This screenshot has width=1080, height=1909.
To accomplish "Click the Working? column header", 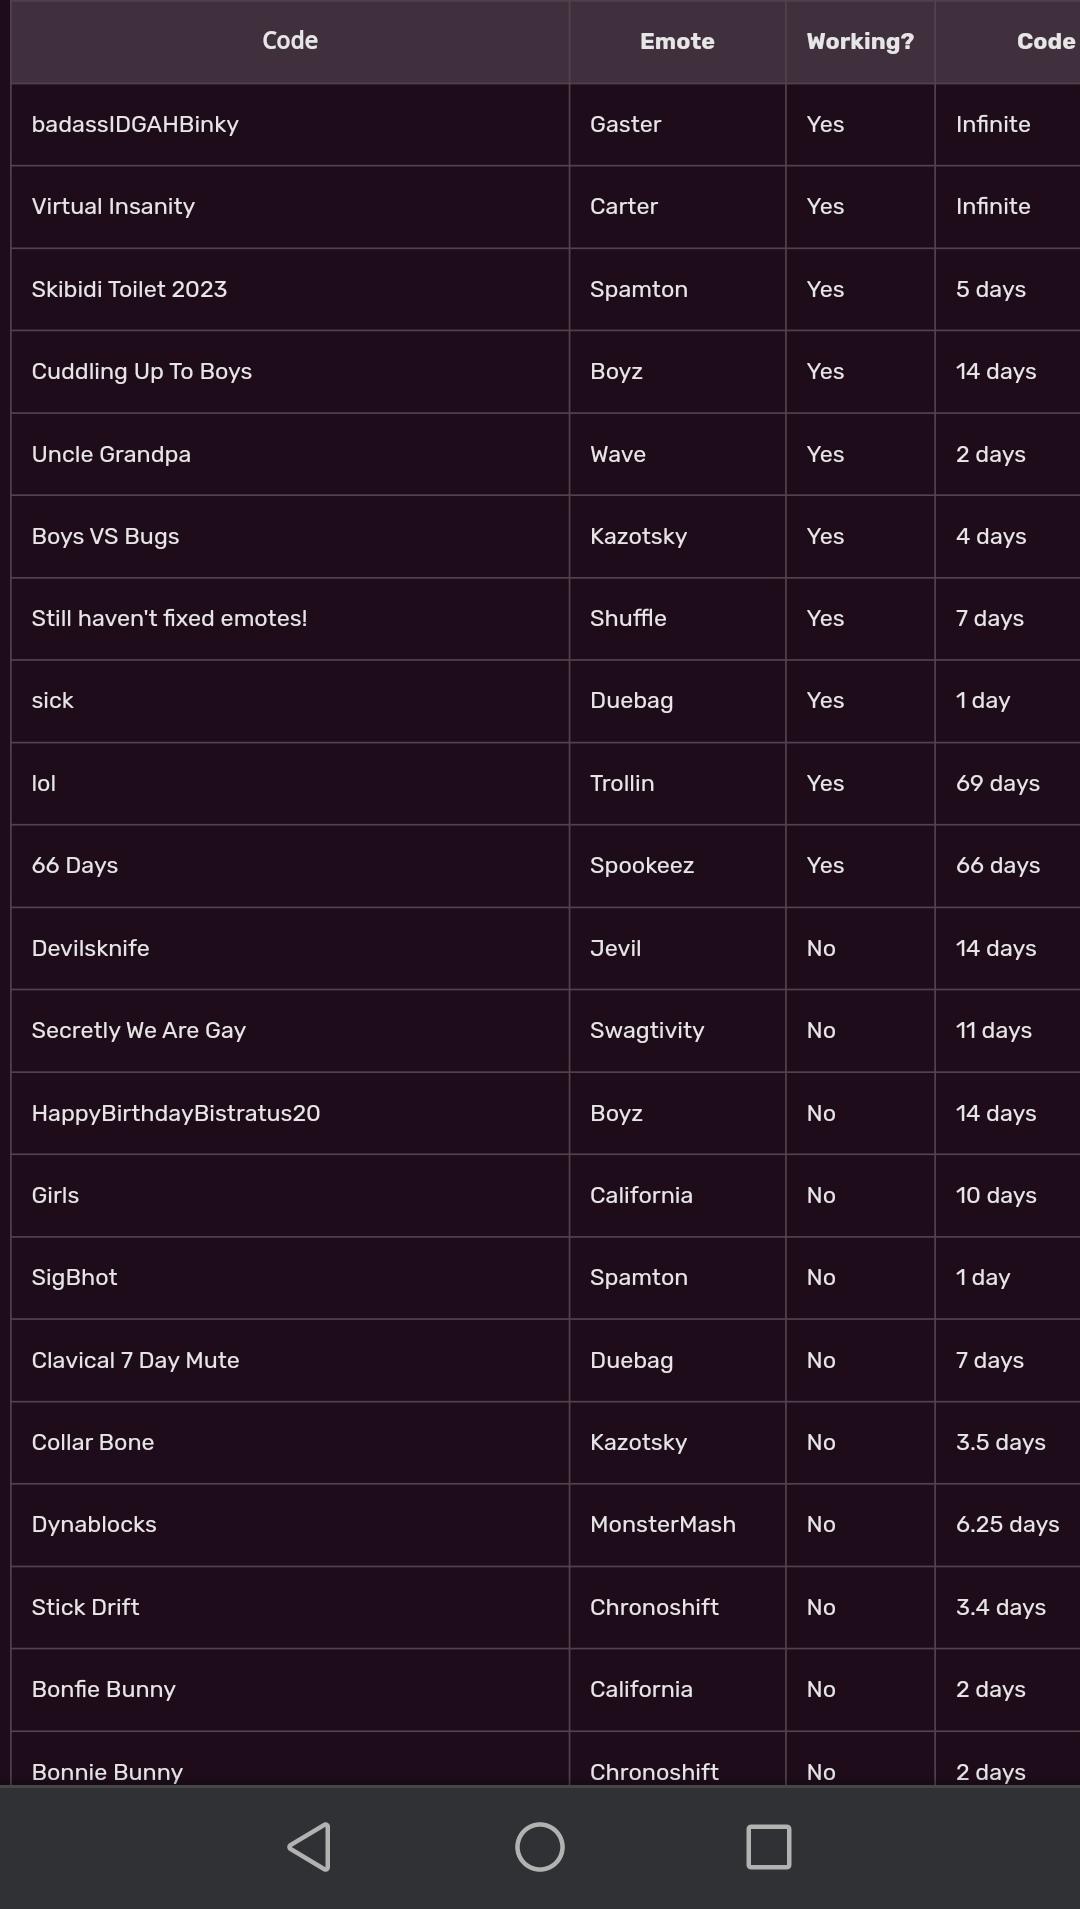I will (x=860, y=41).
